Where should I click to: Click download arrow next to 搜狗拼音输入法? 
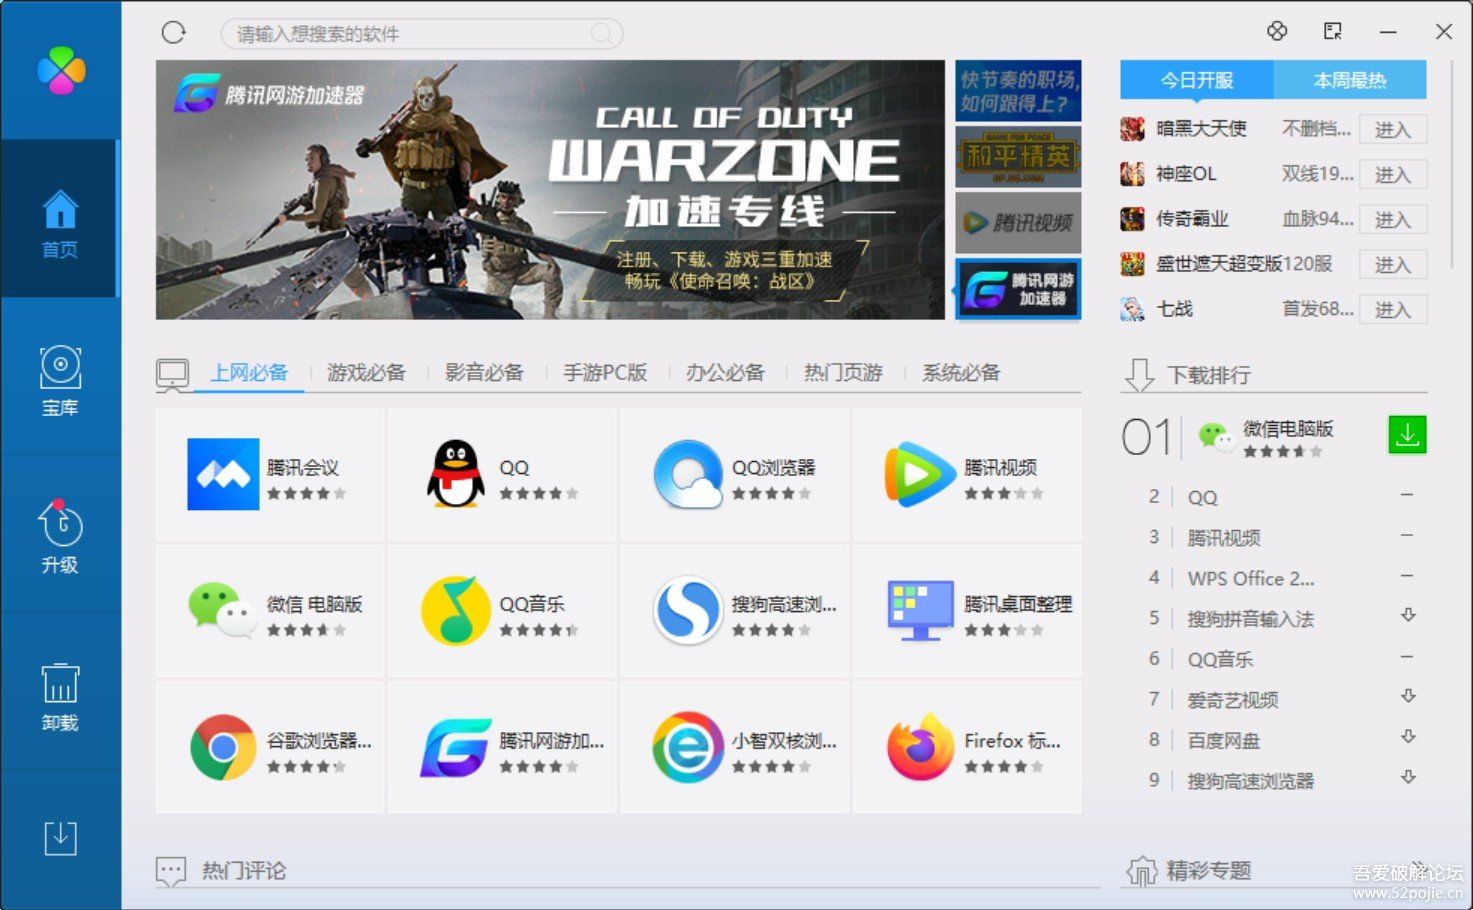click(1408, 616)
